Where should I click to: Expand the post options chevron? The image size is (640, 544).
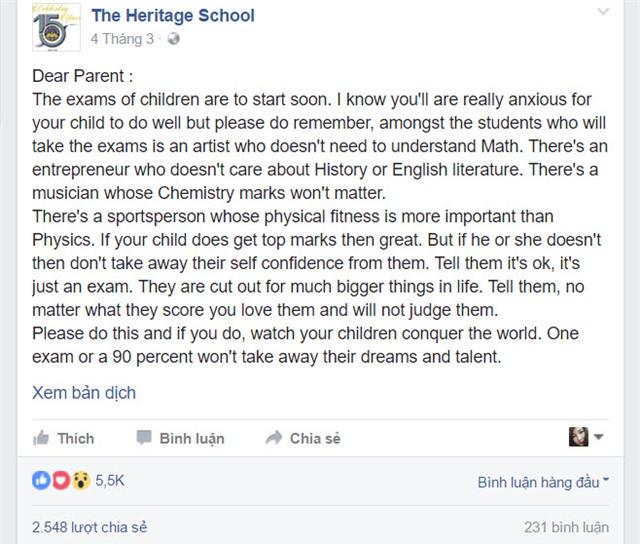[x=603, y=11]
